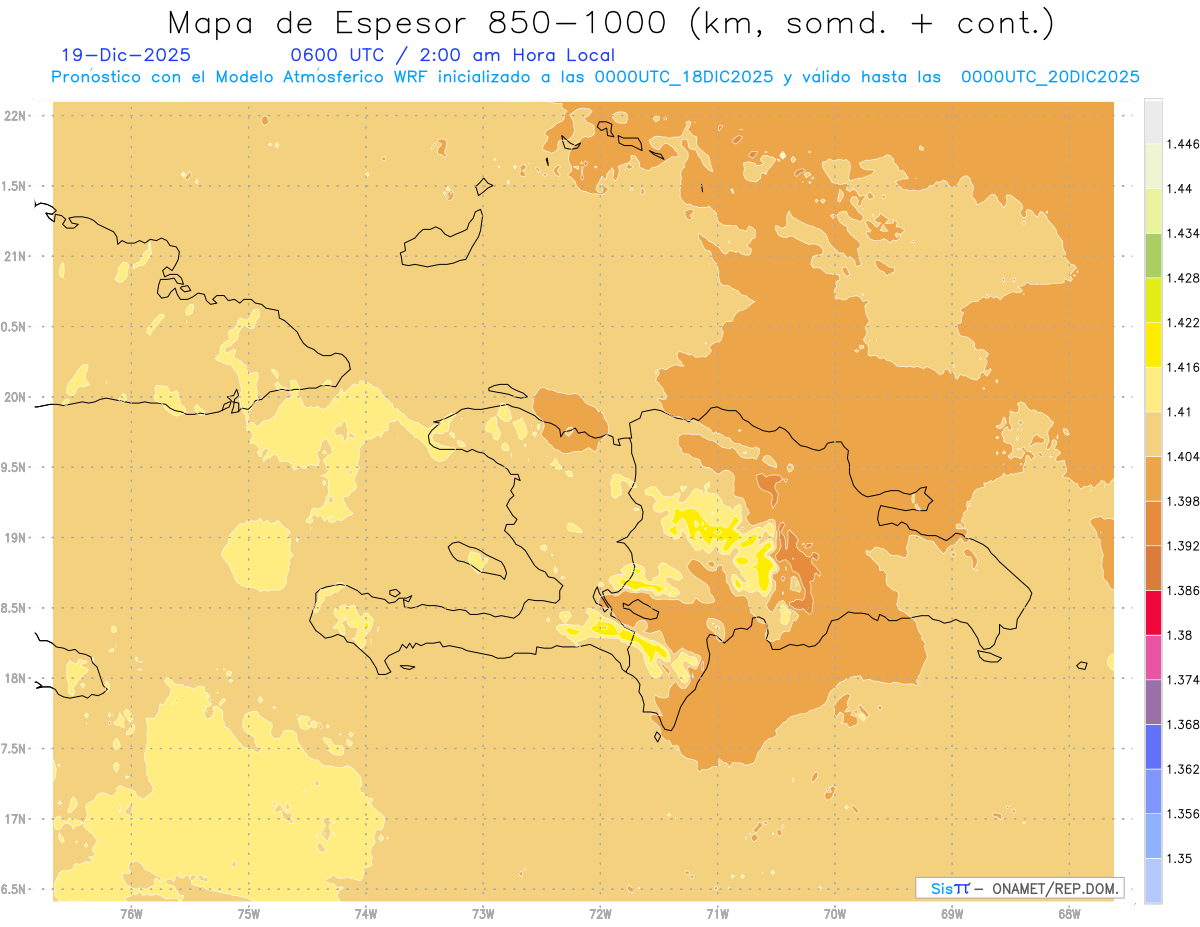Click the '68W' longitude label
The width and height of the screenshot is (1200, 927).
point(1069,914)
